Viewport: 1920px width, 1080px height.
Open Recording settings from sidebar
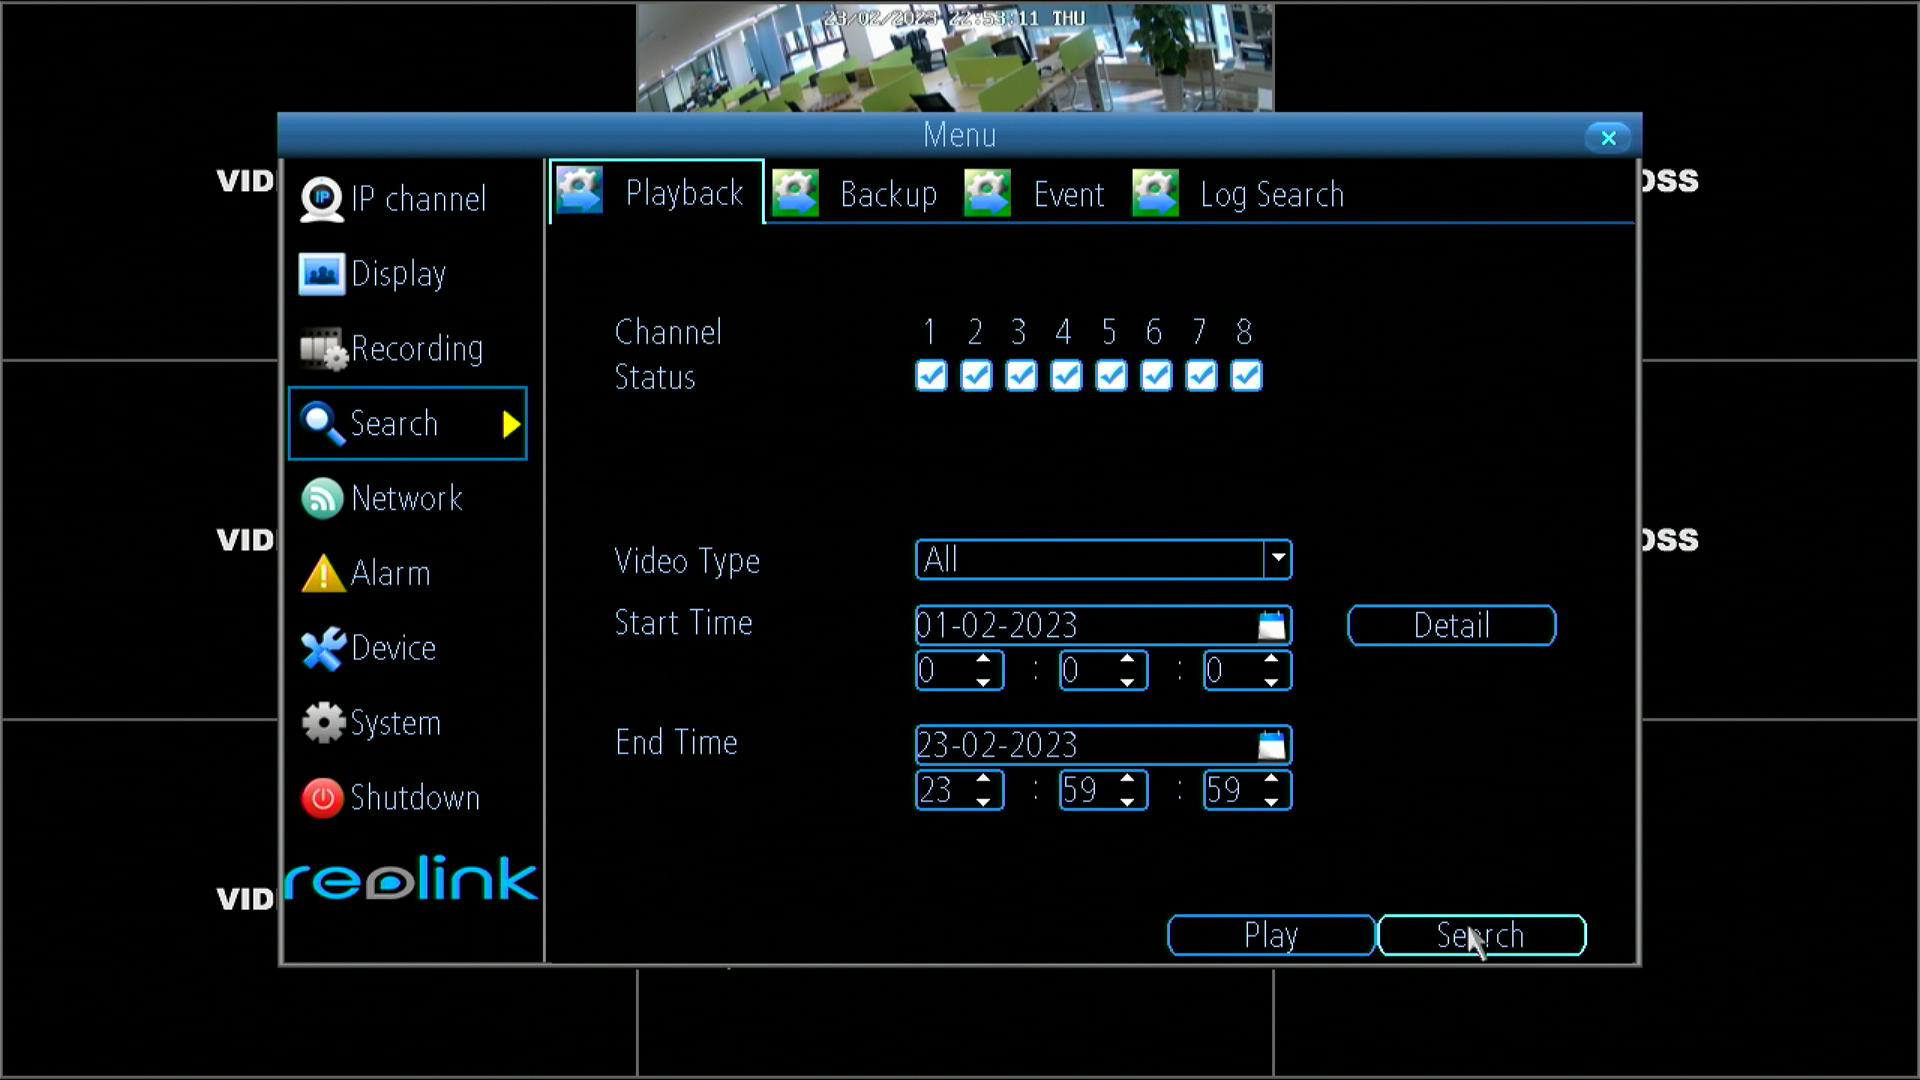point(321,348)
